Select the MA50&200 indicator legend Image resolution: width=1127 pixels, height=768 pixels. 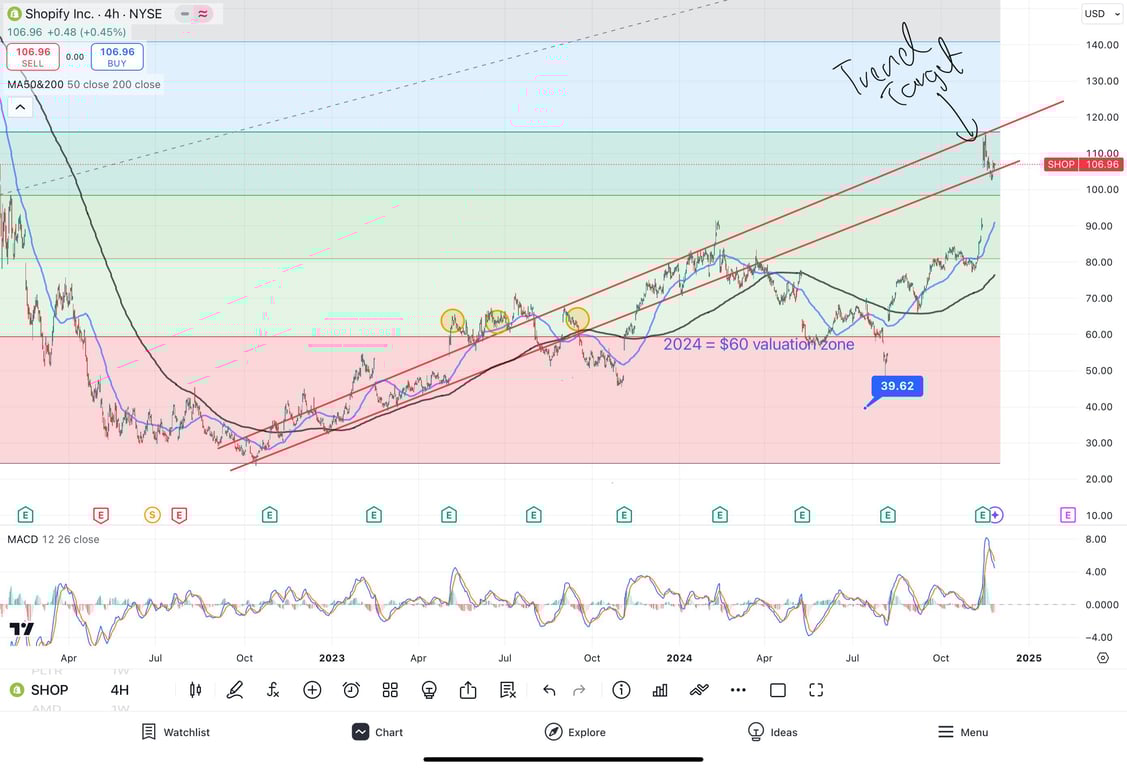coord(83,84)
